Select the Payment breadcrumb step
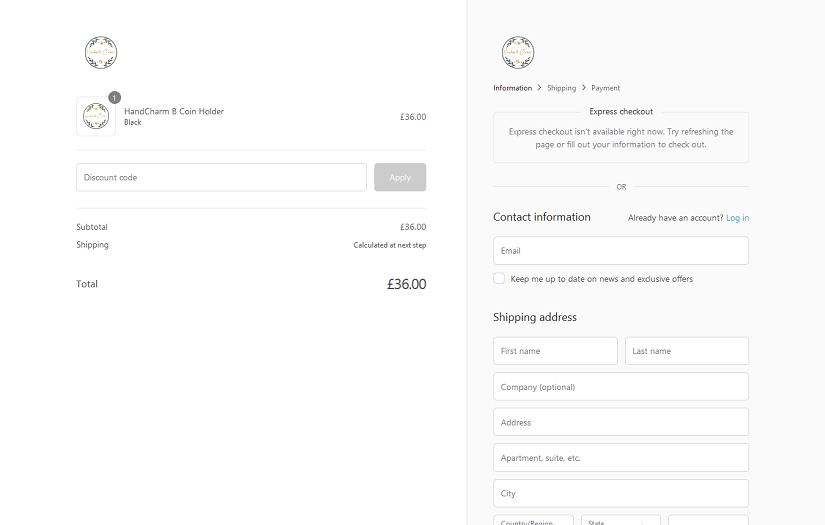 [x=605, y=88]
